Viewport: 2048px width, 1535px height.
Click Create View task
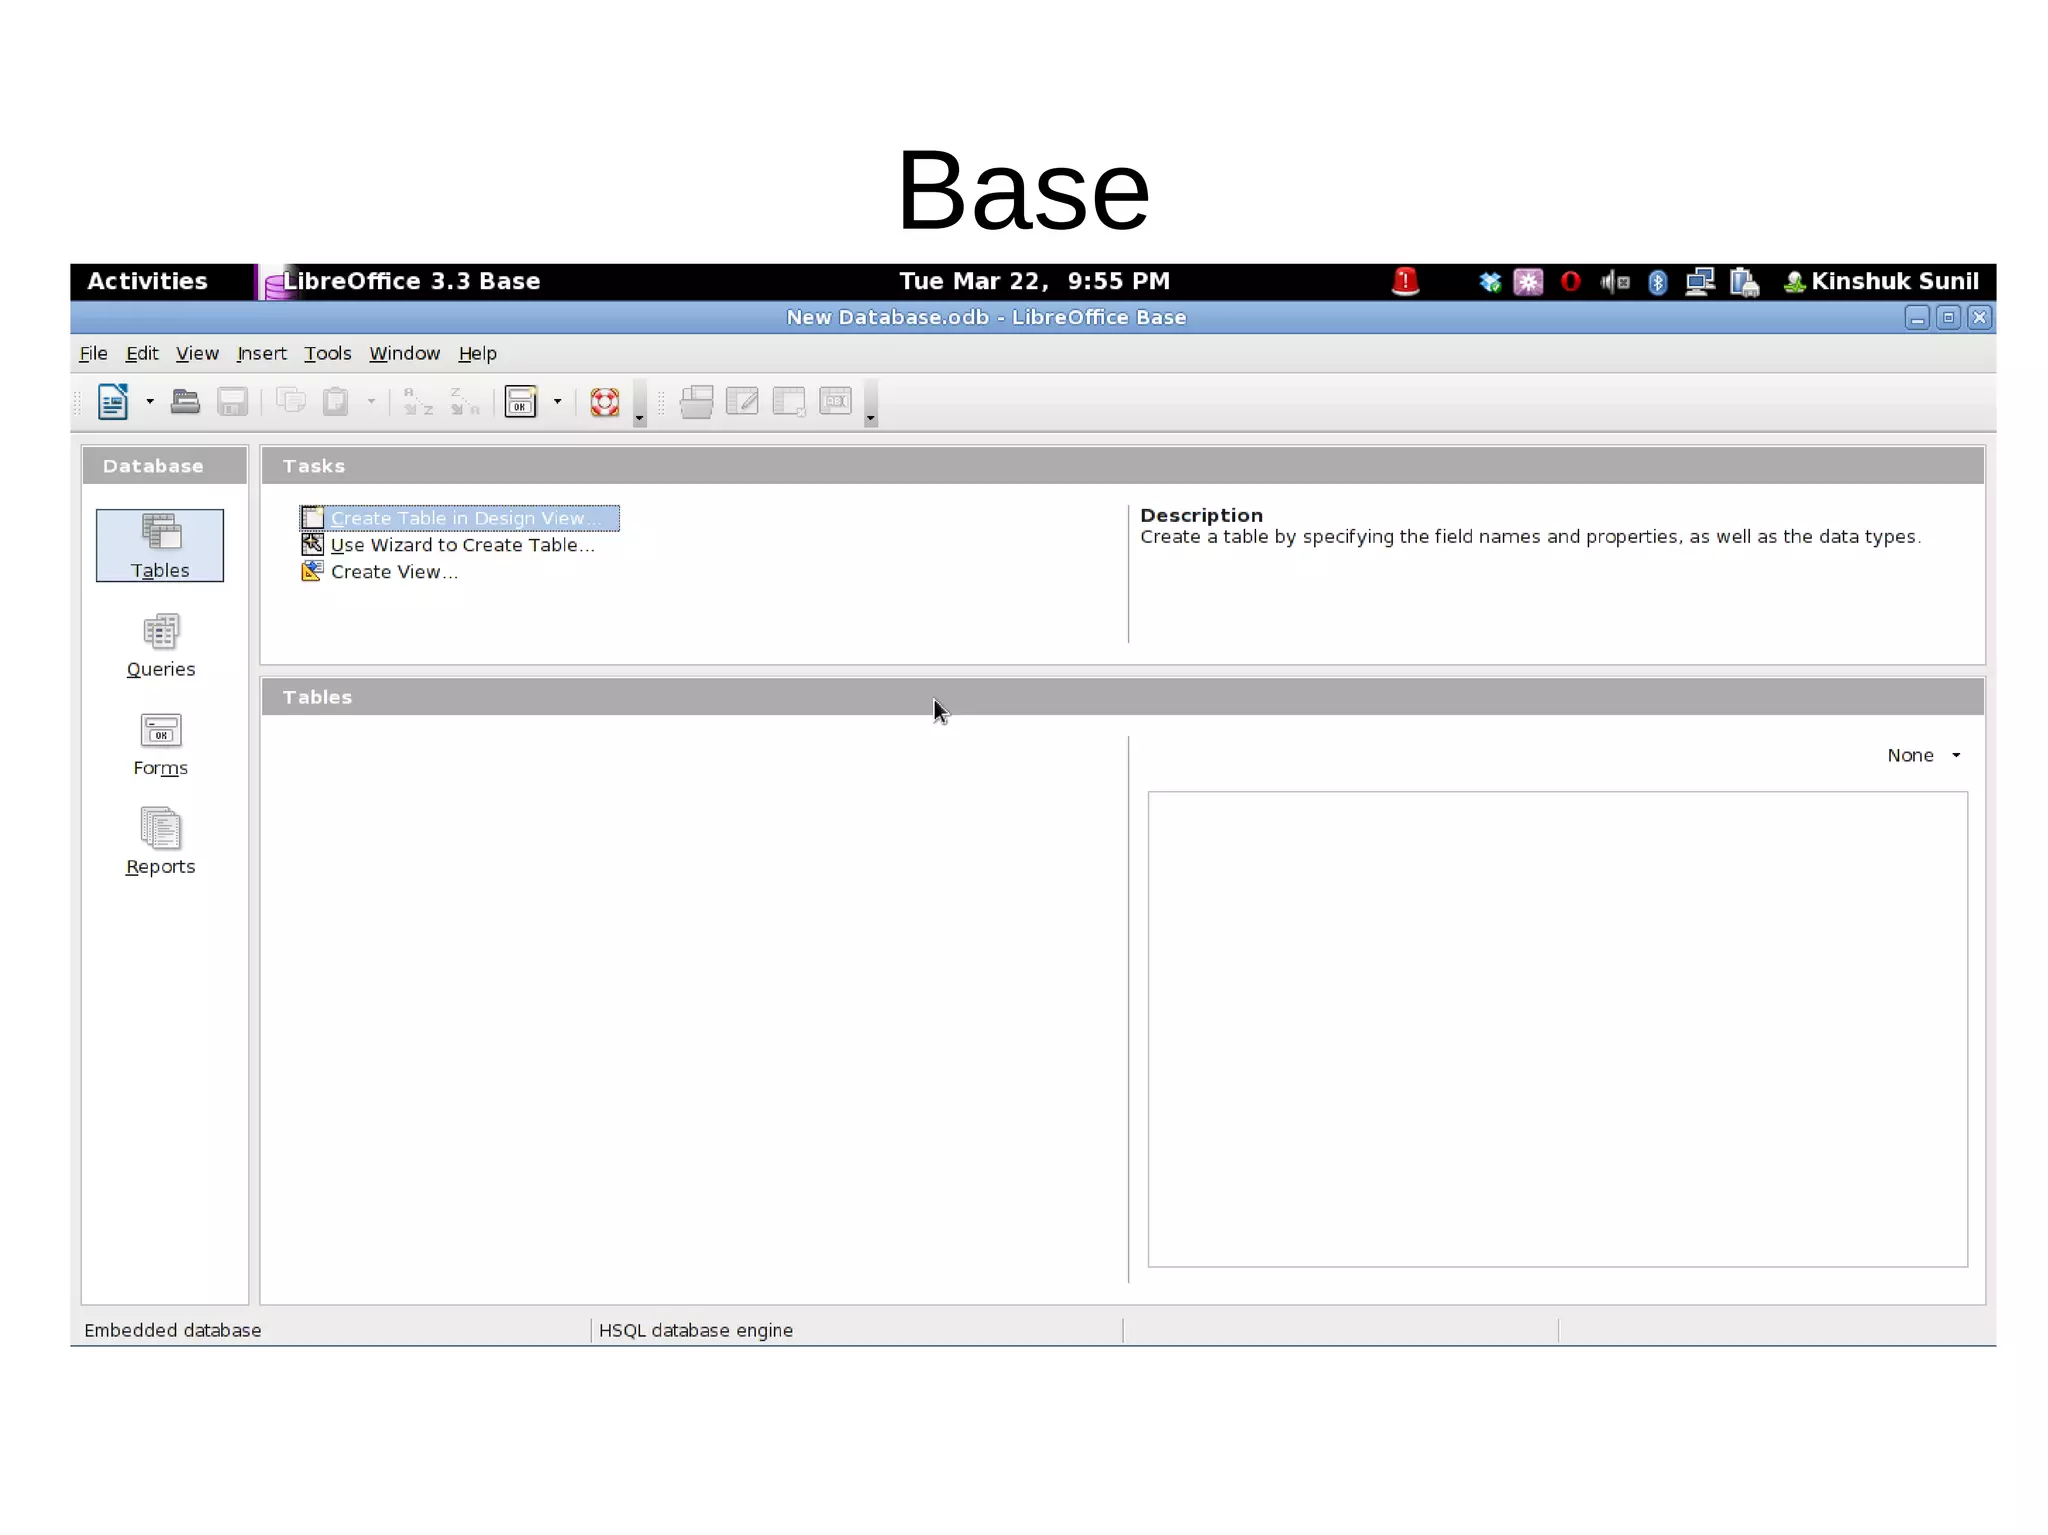pos(393,572)
